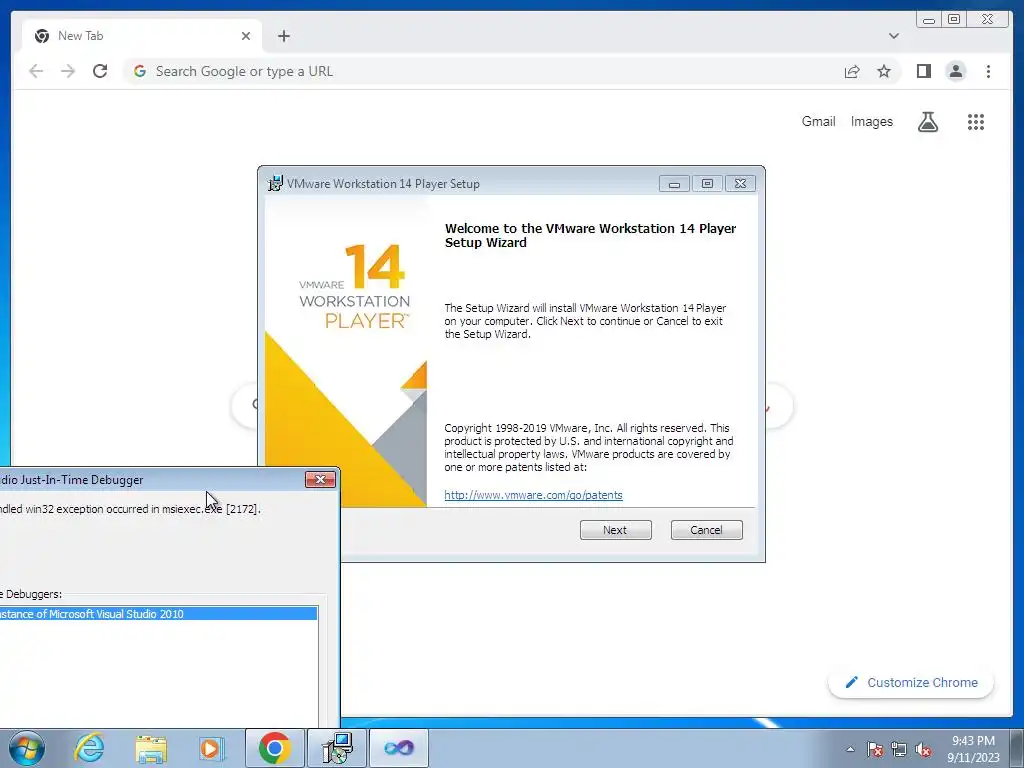Select the Microsoft Visual Studio 2010 instance
Image resolution: width=1024 pixels, height=768 pixels.
(x=159, y=614)
